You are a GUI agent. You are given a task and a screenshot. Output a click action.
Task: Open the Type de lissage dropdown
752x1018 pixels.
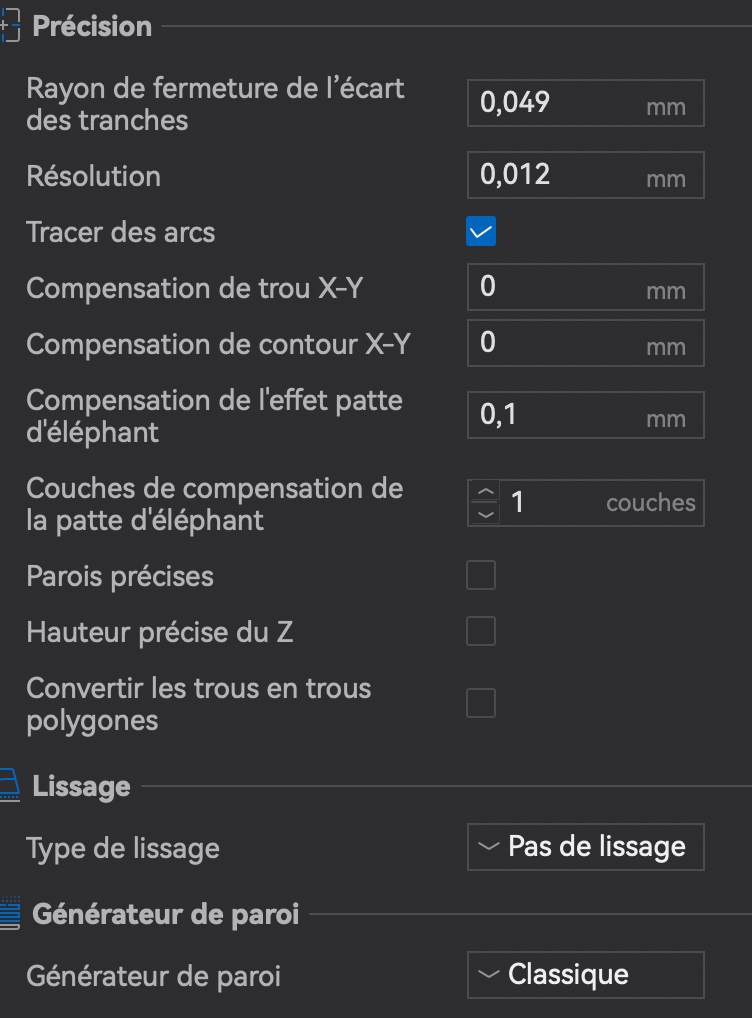pos(586,847)
